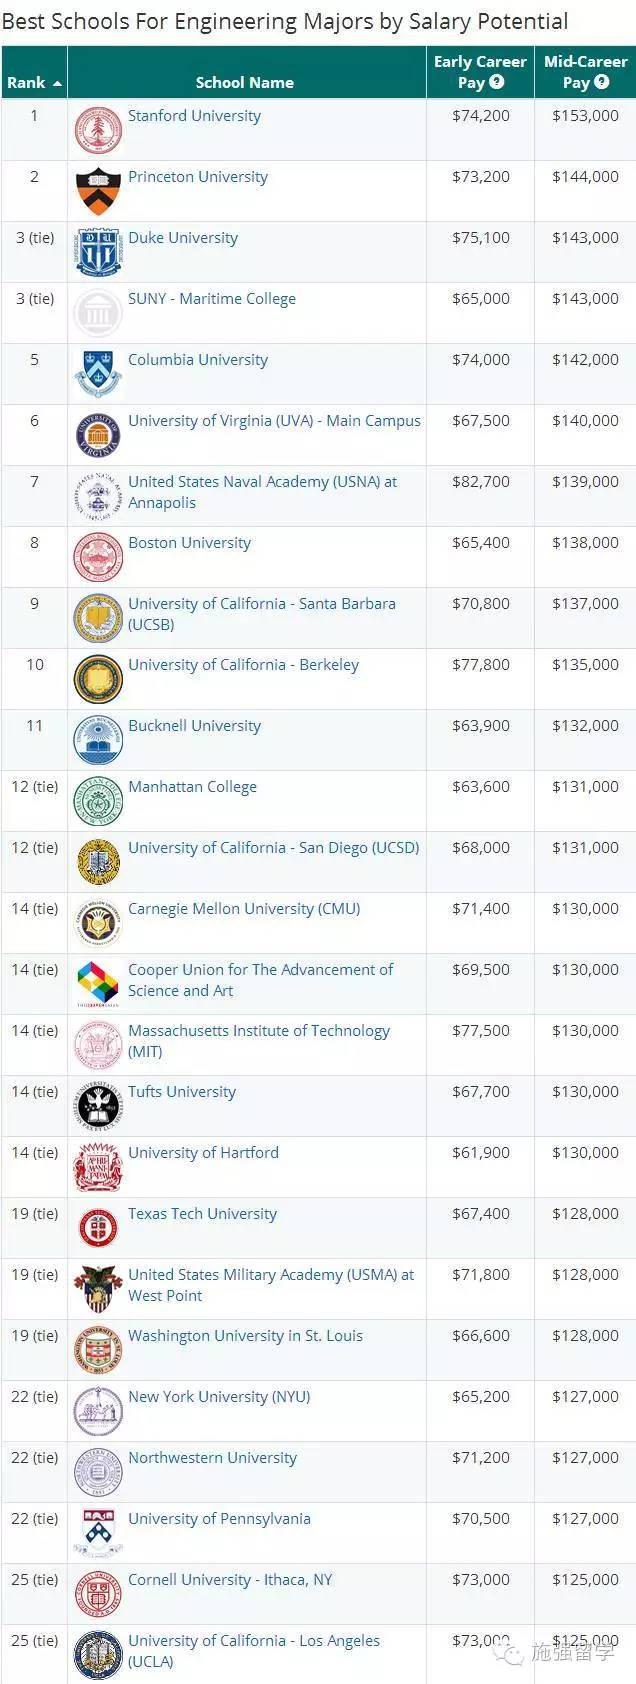Open Cornell University - Ithaca, NY link
This screenshot has height=1684, width=636.
point(230,1580)
